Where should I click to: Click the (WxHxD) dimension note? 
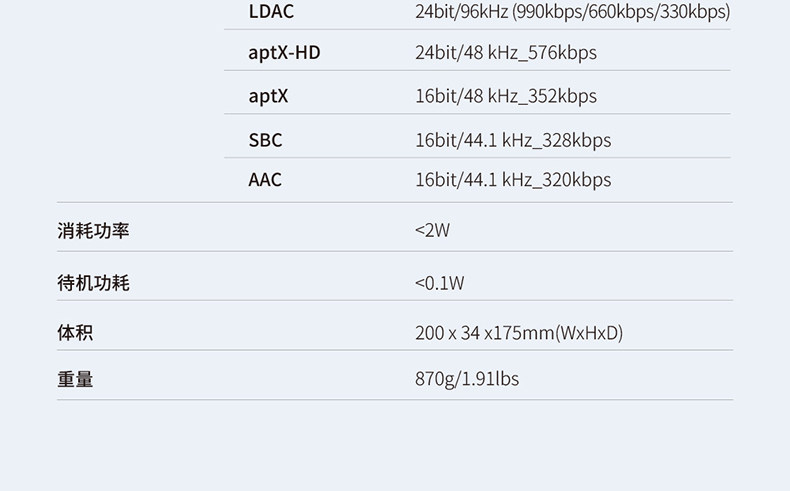point(589,332)
